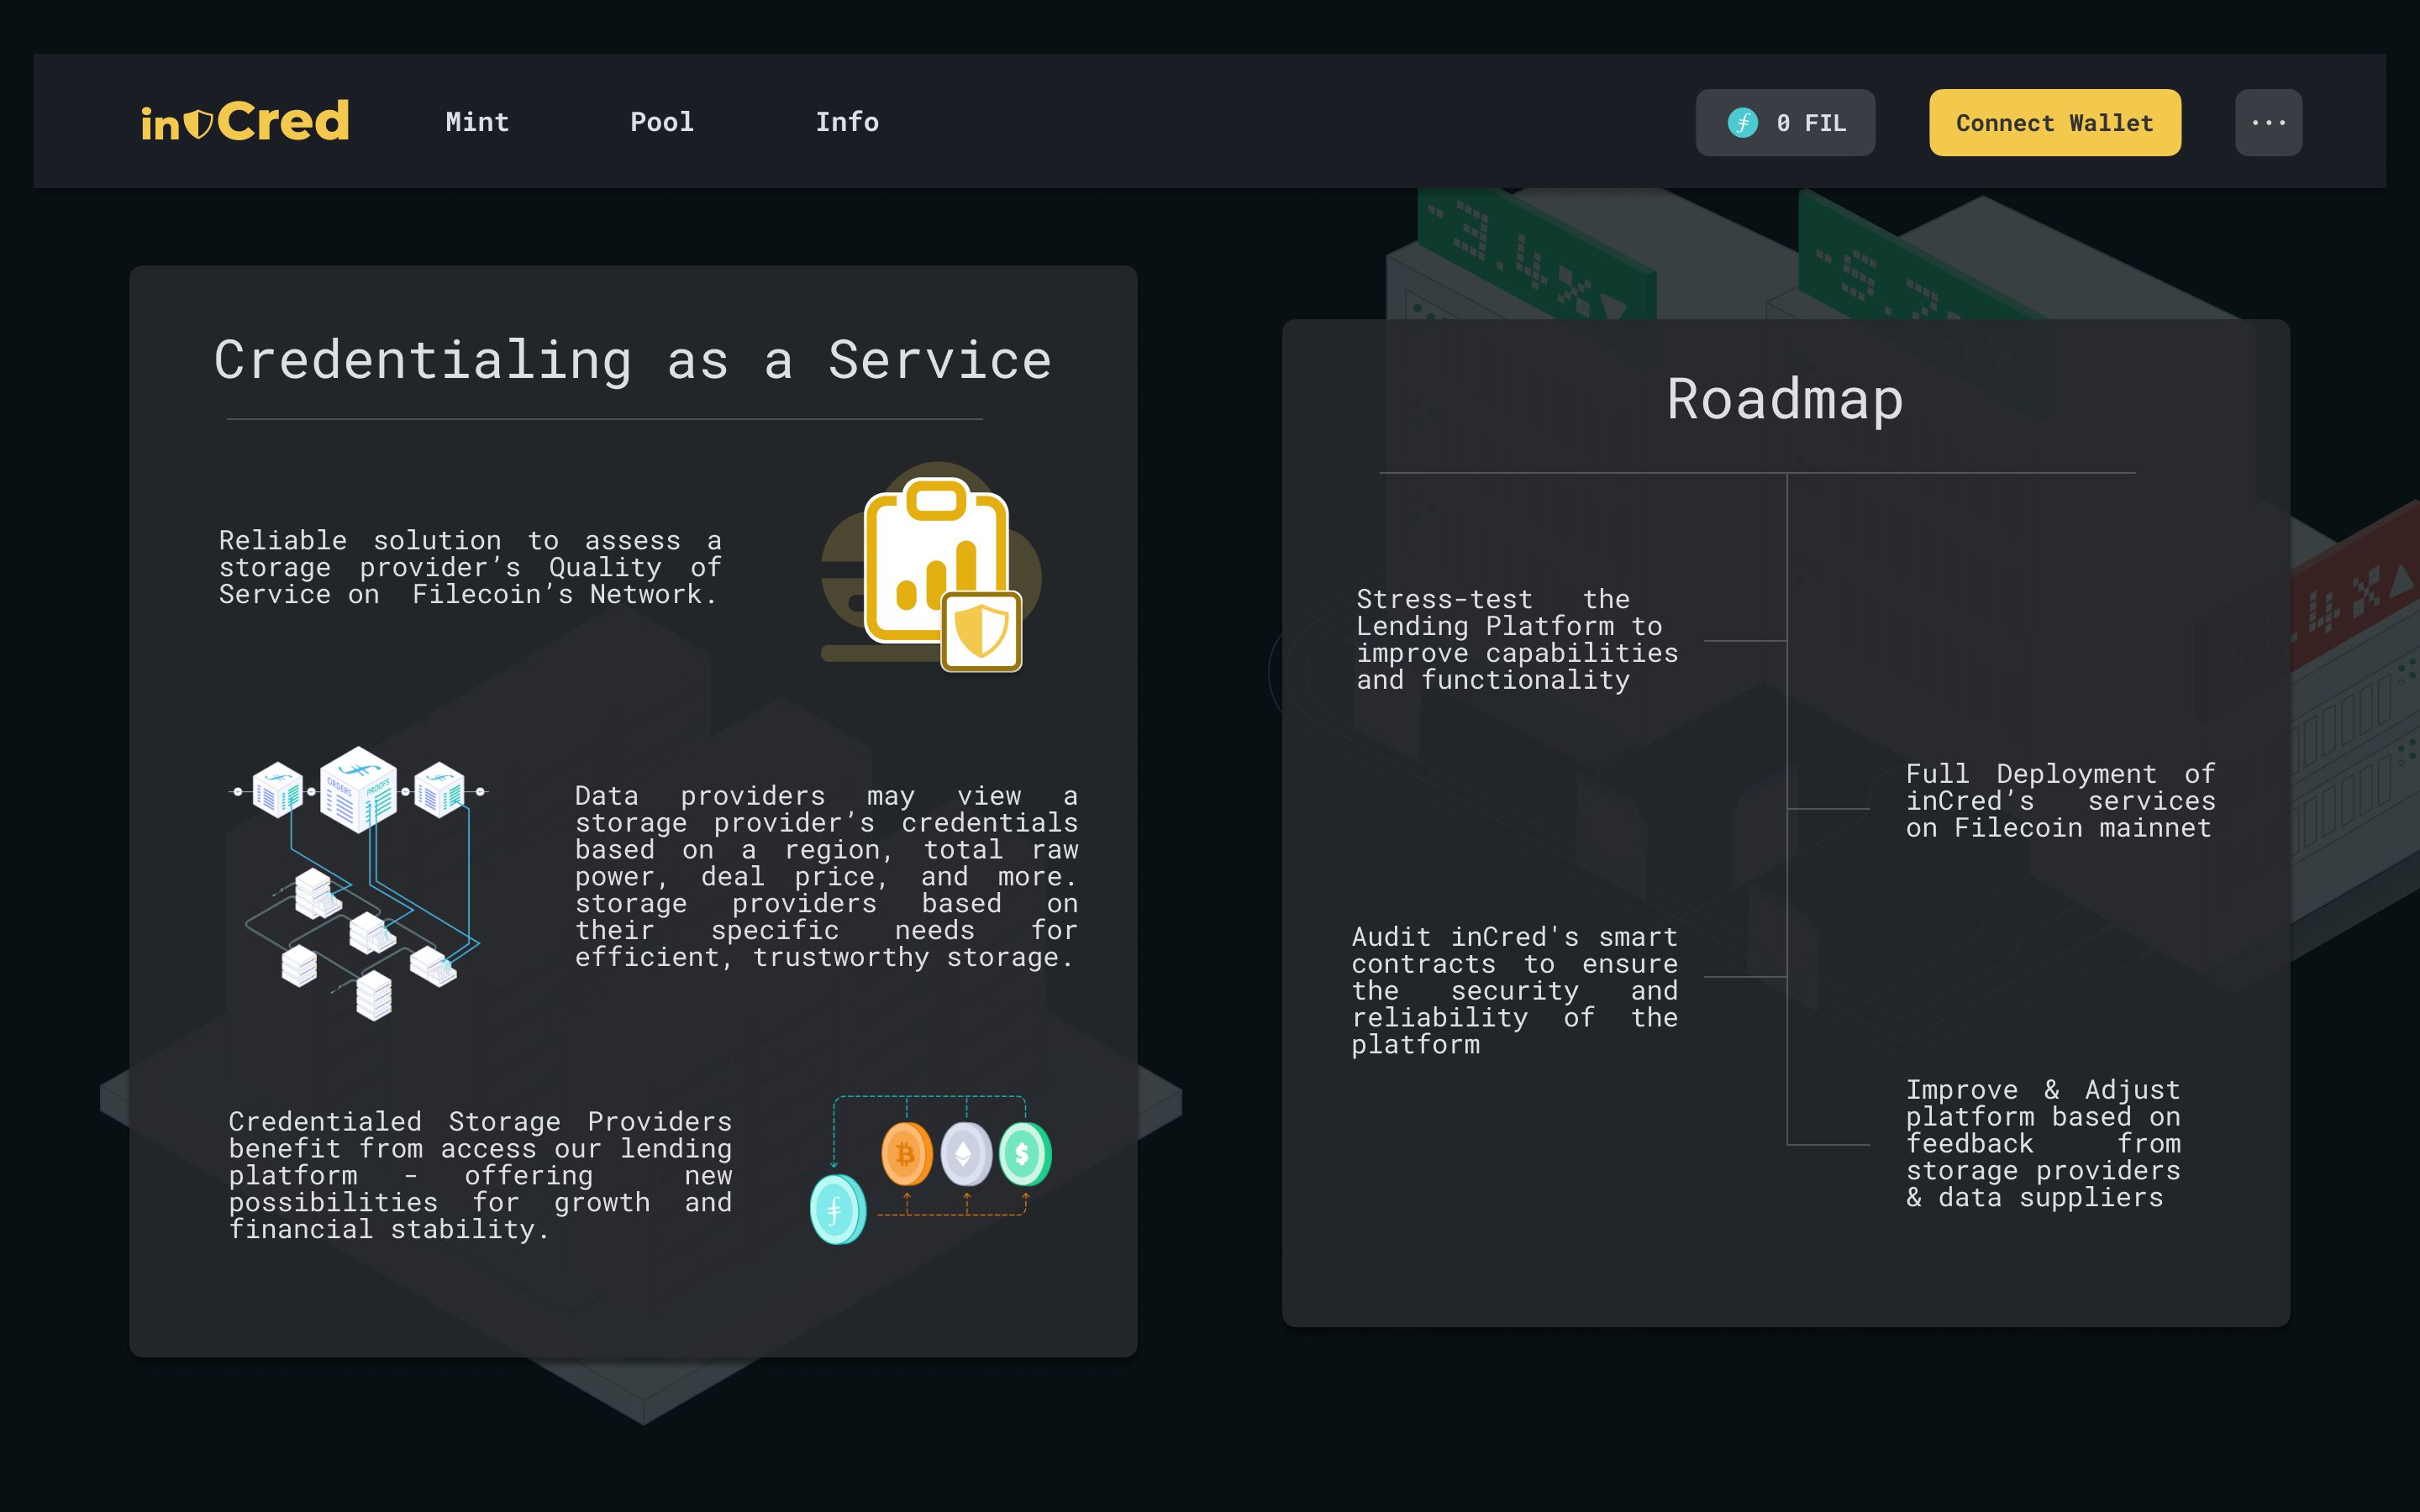Click the Credentialing as a Service heading

[x=633, y=360]
